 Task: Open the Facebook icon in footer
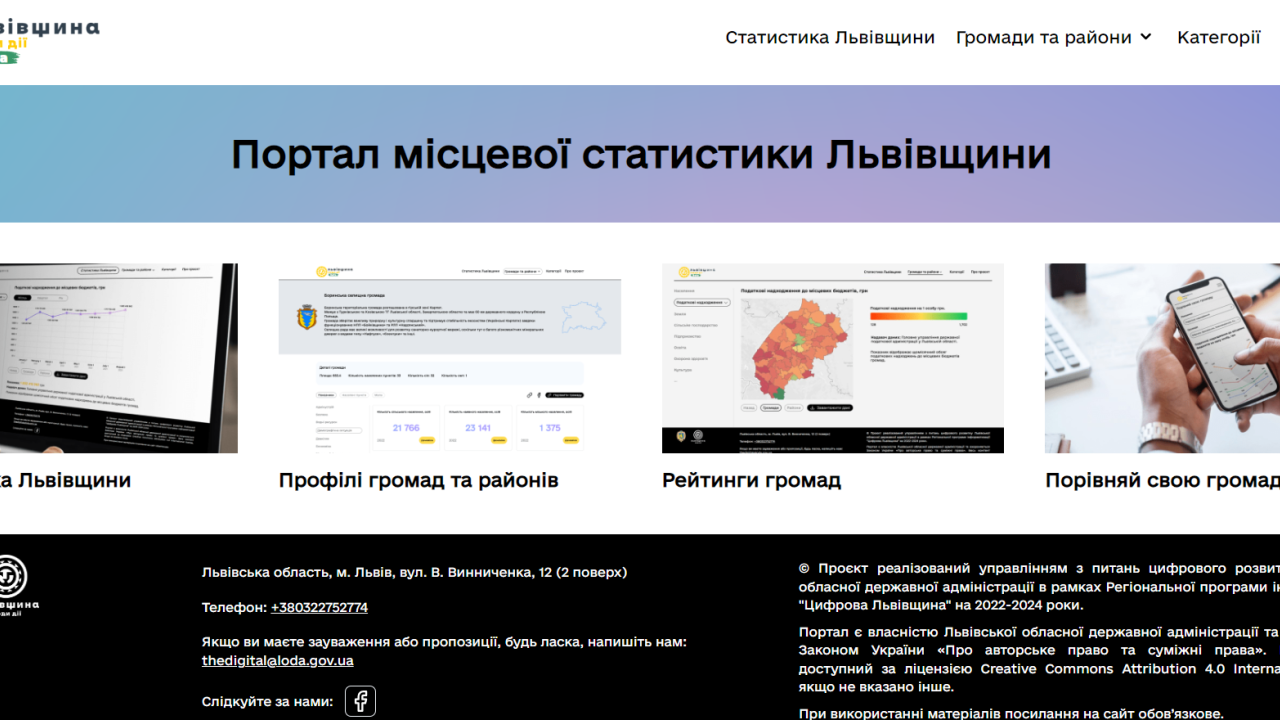[x=360, y=701]
